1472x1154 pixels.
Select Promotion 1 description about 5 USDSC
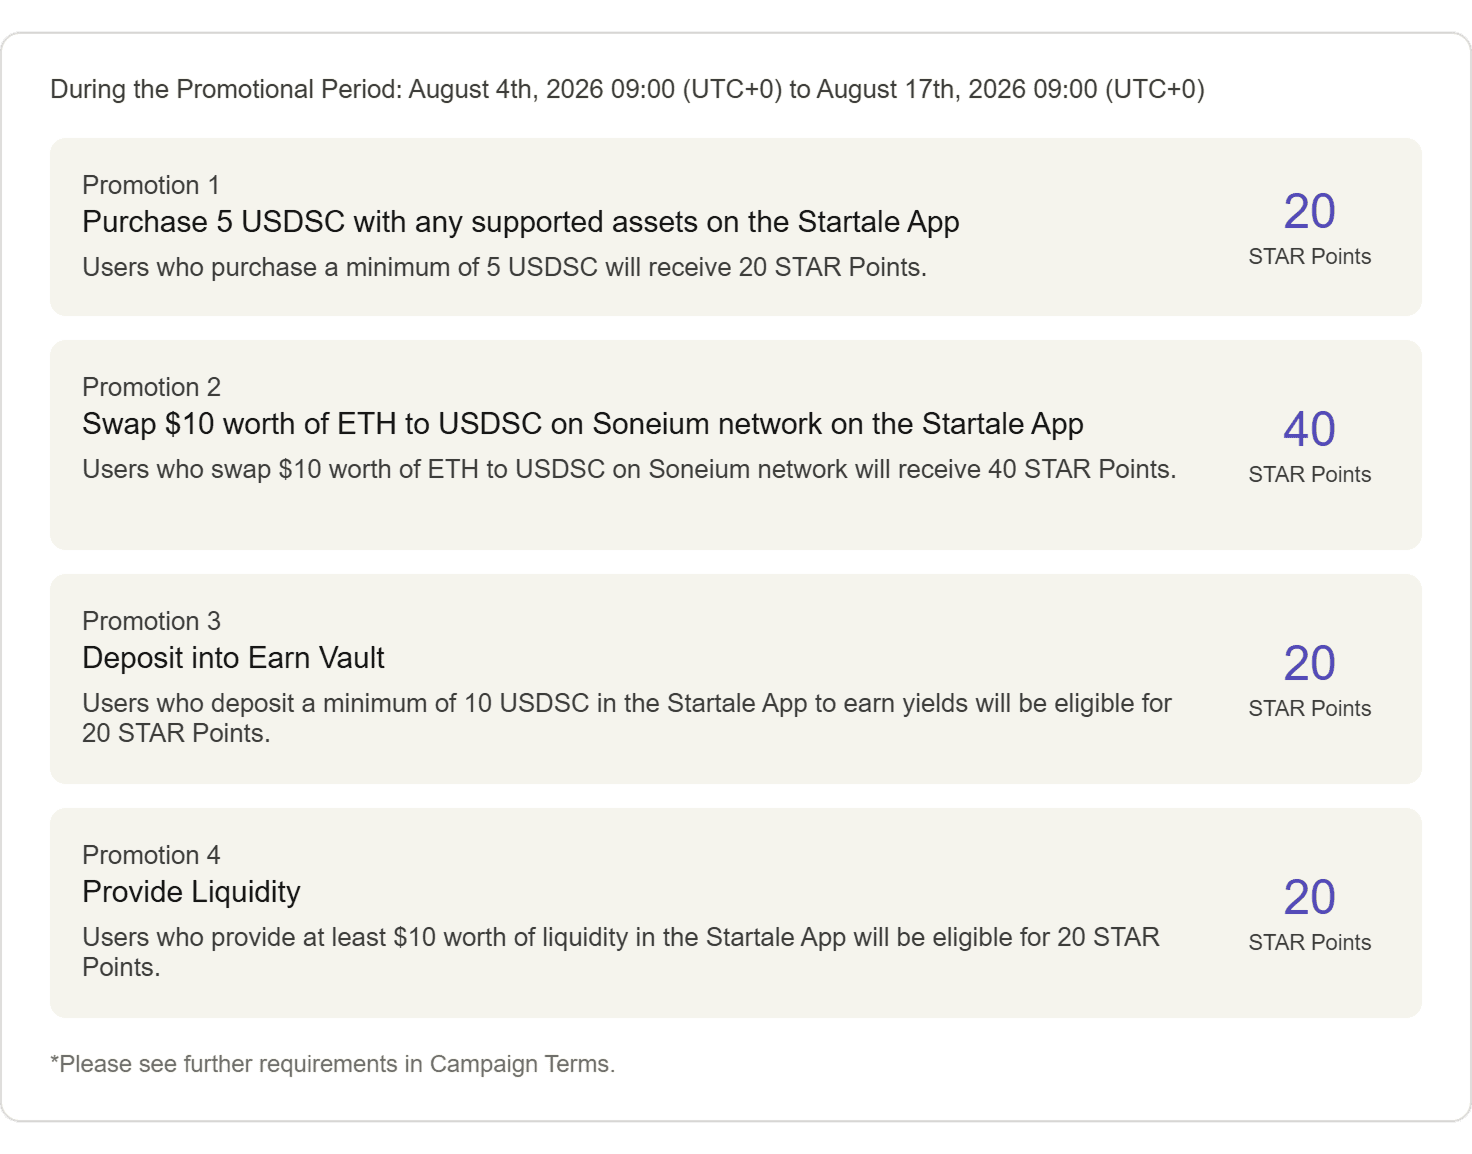coord(504,267)
